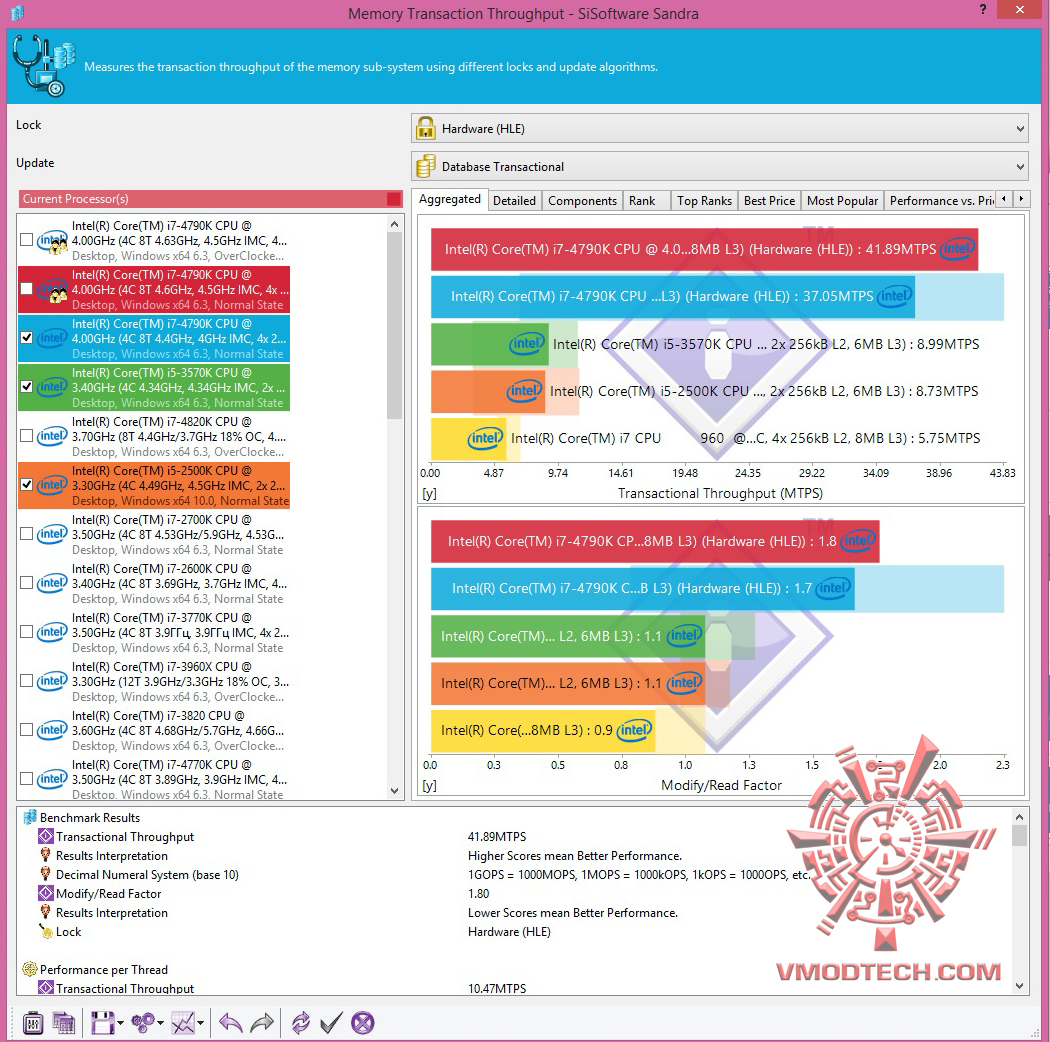Click the Benchmark Results section icon
This screenshot has width=1050, height=1042.
pyautogui.click(x=29, y=818)
